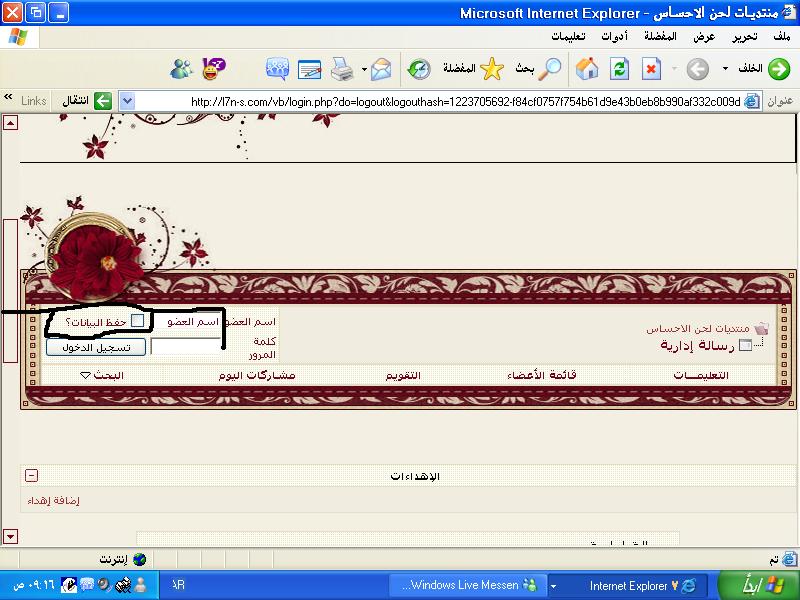Image resolution: width=800 pixels, height=600 pixels.
Task: Click the green Go (انتقال) button
Action: 87,101
